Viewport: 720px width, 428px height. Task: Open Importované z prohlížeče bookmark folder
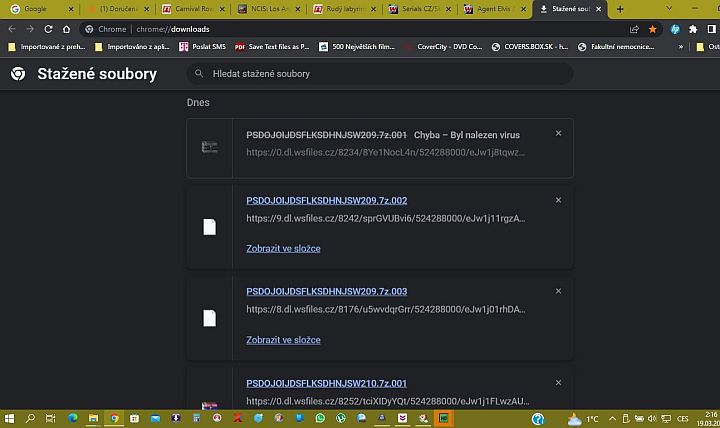pos(47,47)
